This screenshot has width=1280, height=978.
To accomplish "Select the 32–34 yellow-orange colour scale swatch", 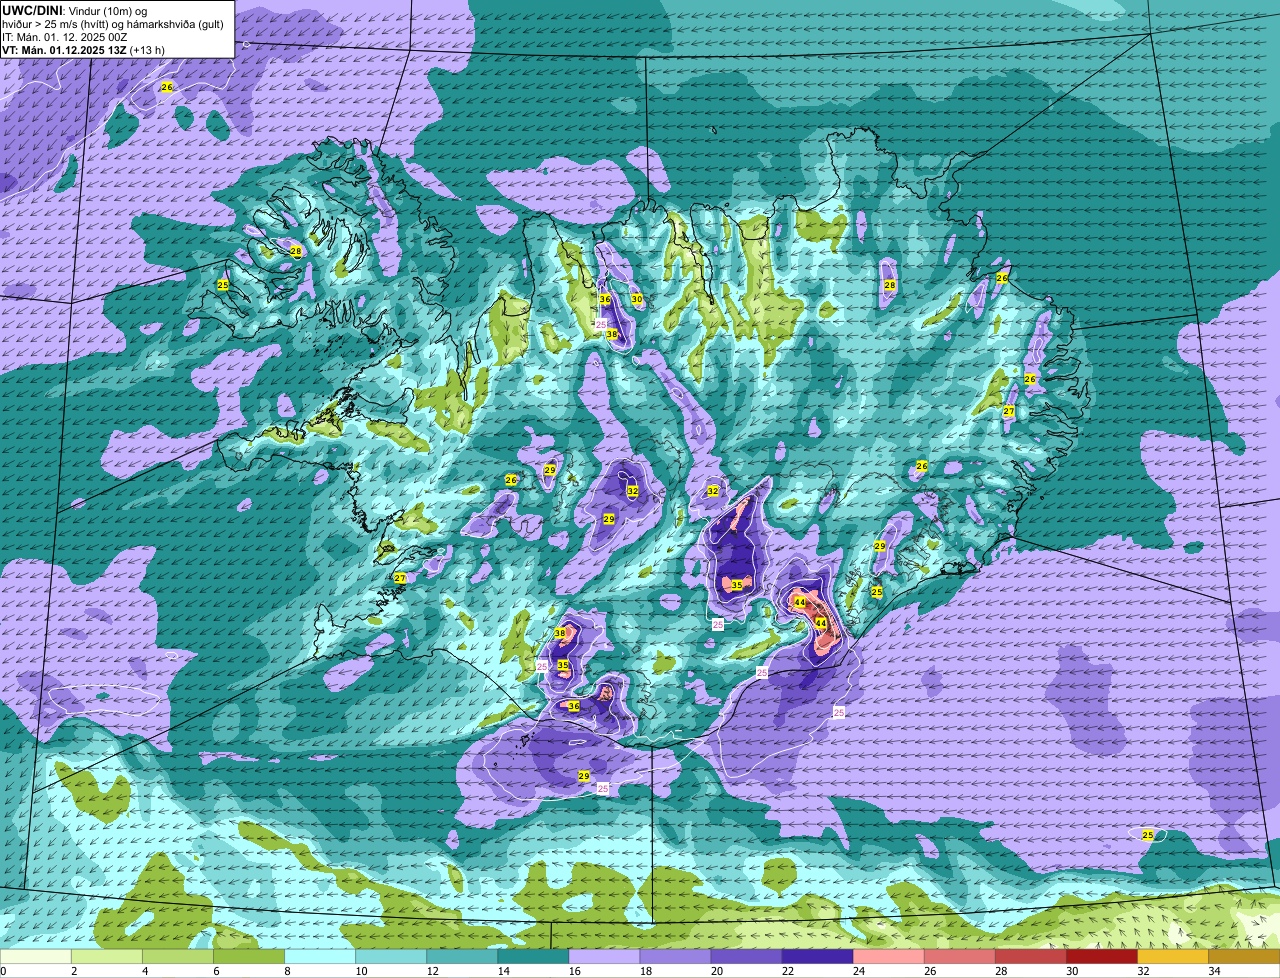I will tap(1172, 956).
